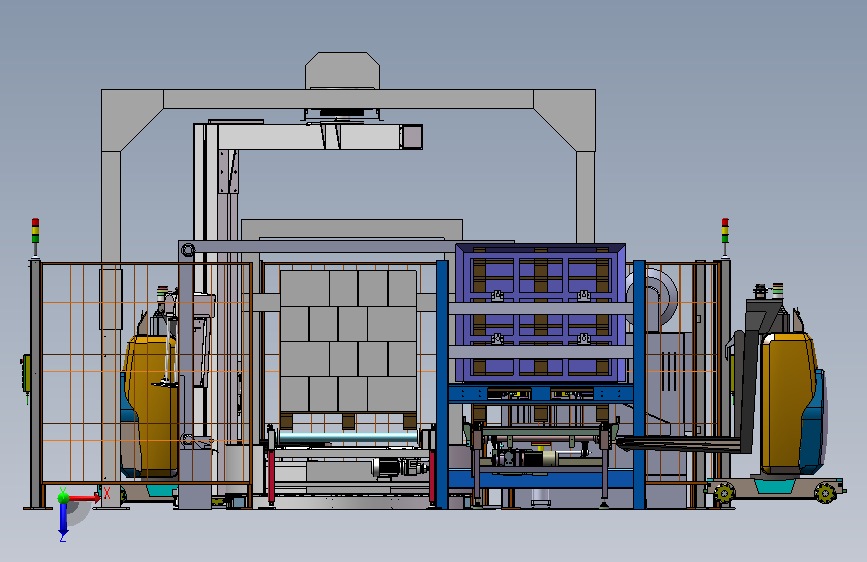
Task: Select the grey top plate above the cartons
Action: [x=352, y=229]
